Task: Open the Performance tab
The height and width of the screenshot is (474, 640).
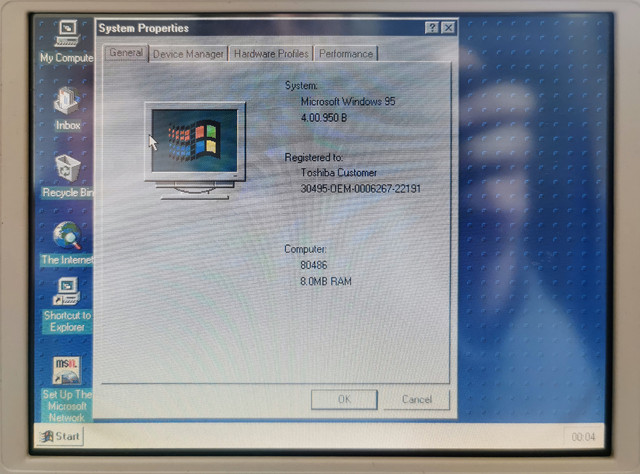Action: 346,54
